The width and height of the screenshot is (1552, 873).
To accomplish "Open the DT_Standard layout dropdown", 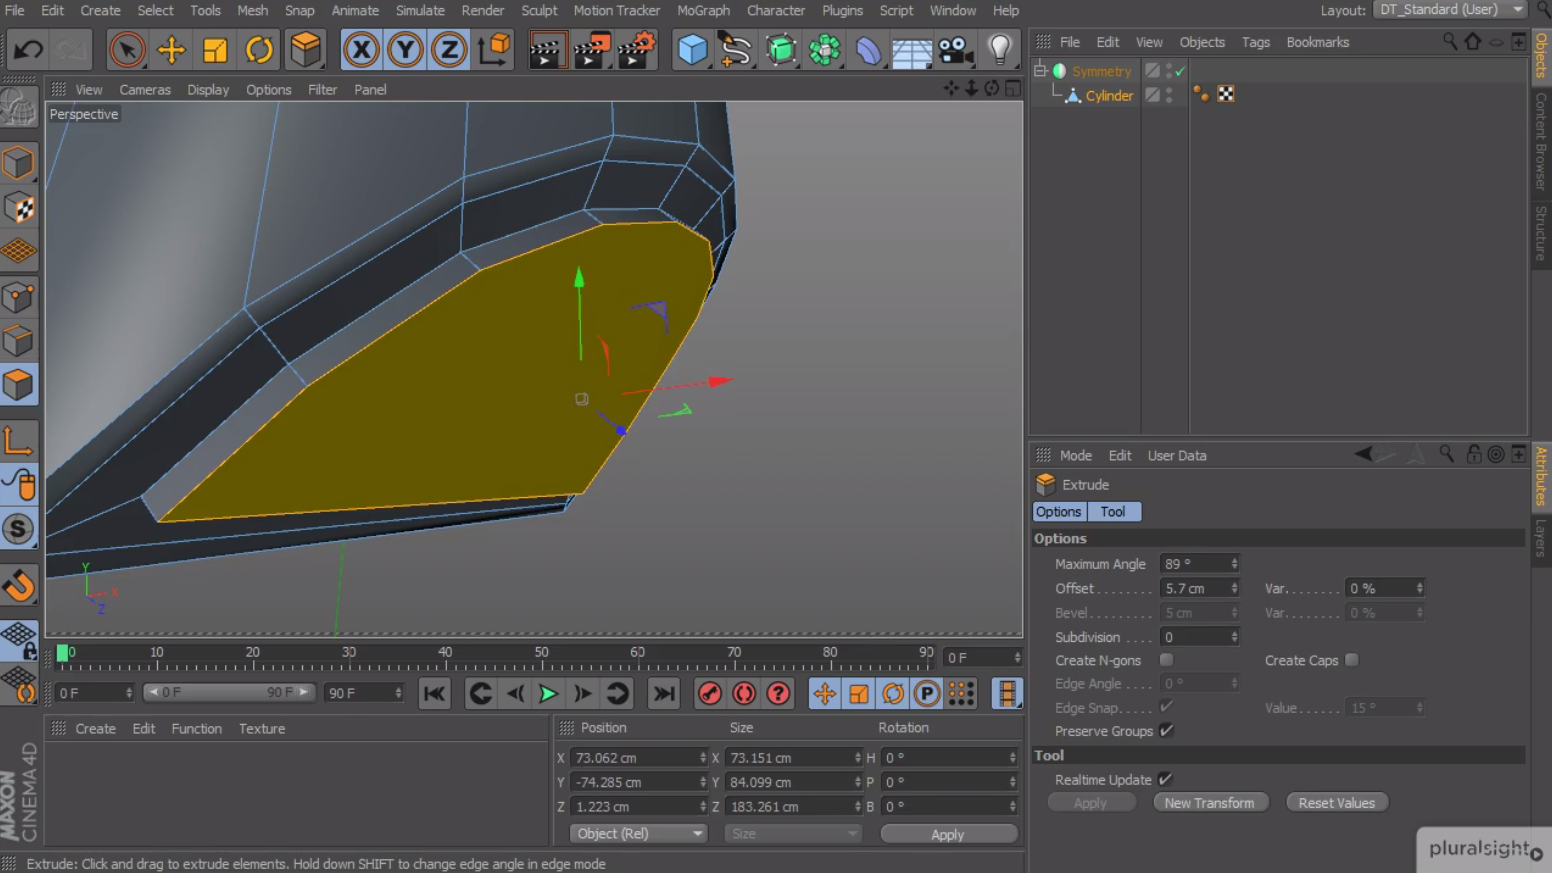I will coord(1449,10).
